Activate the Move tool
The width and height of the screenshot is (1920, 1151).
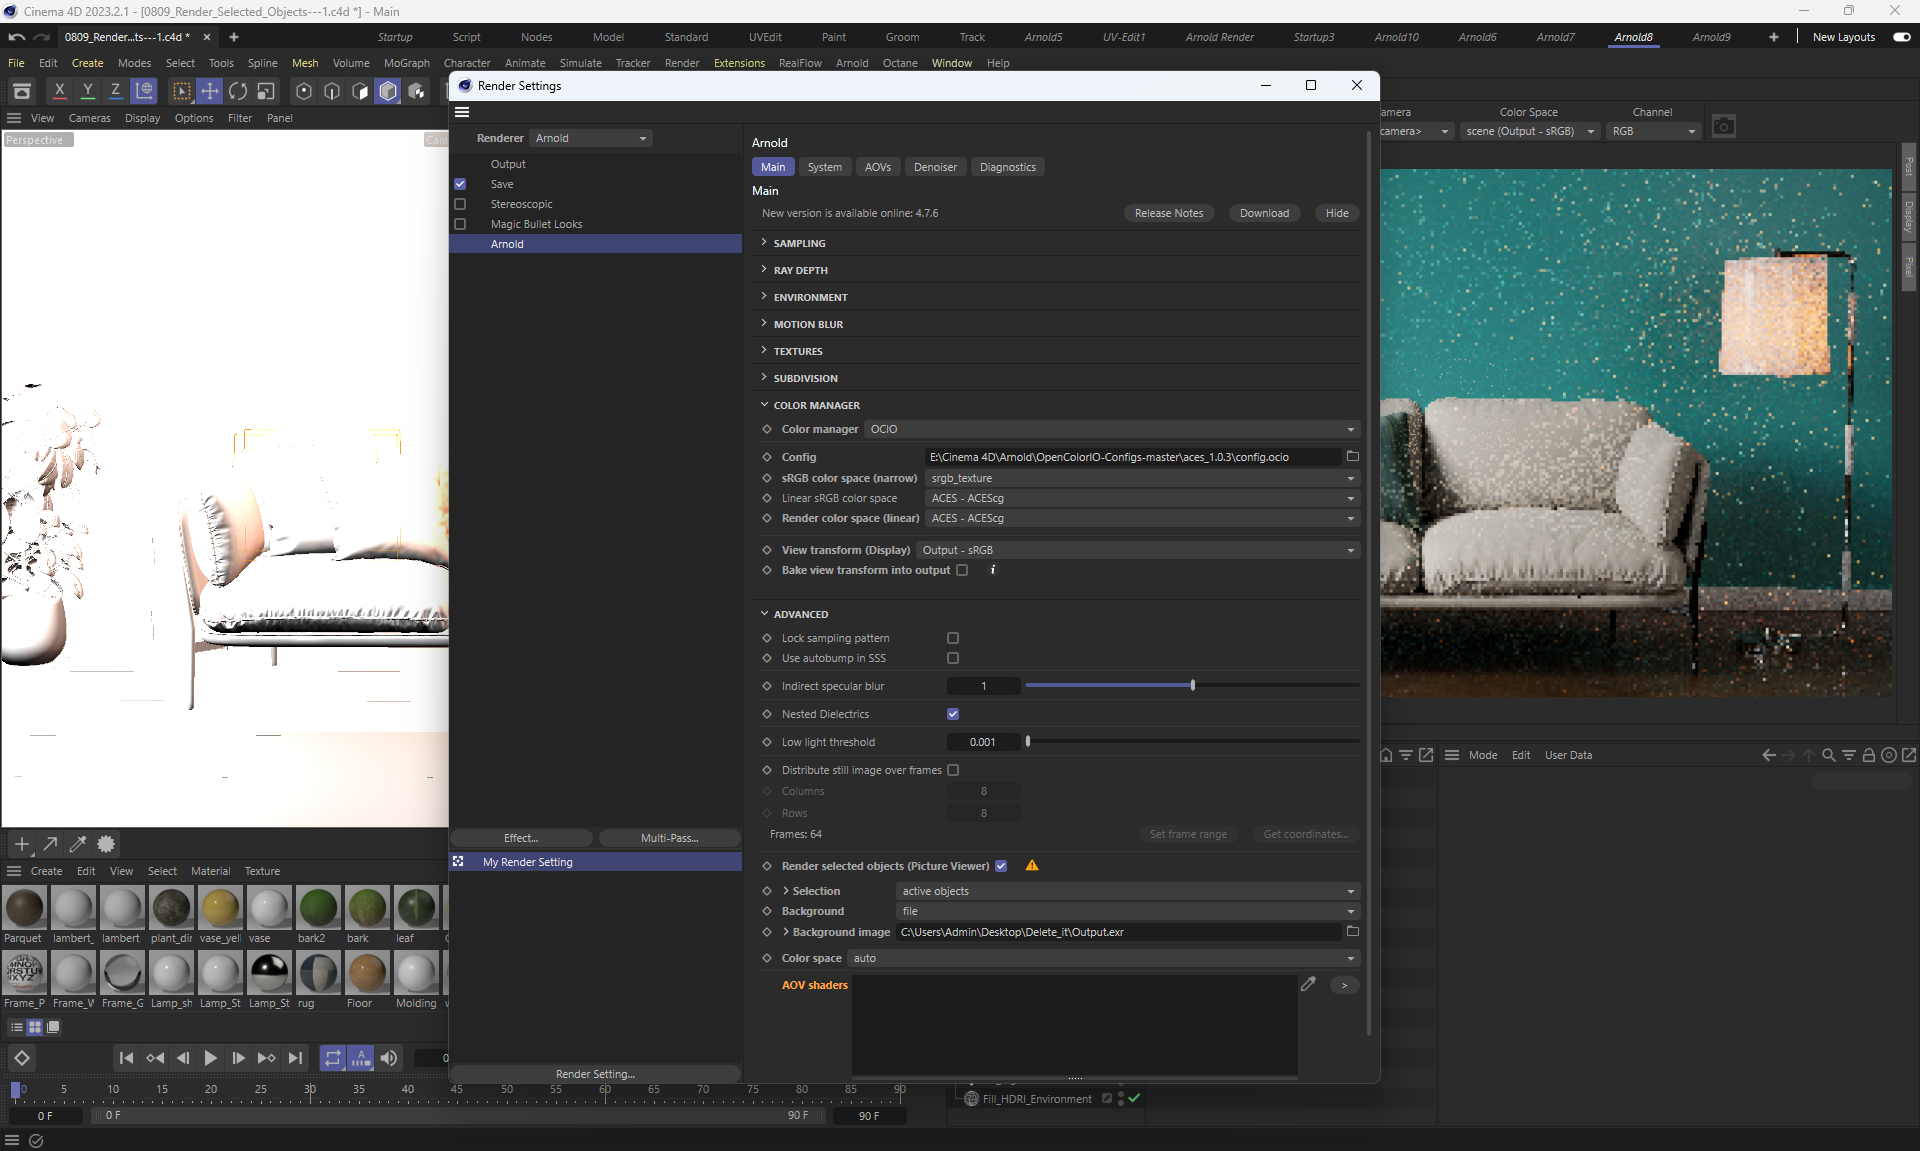coord(210,91)
